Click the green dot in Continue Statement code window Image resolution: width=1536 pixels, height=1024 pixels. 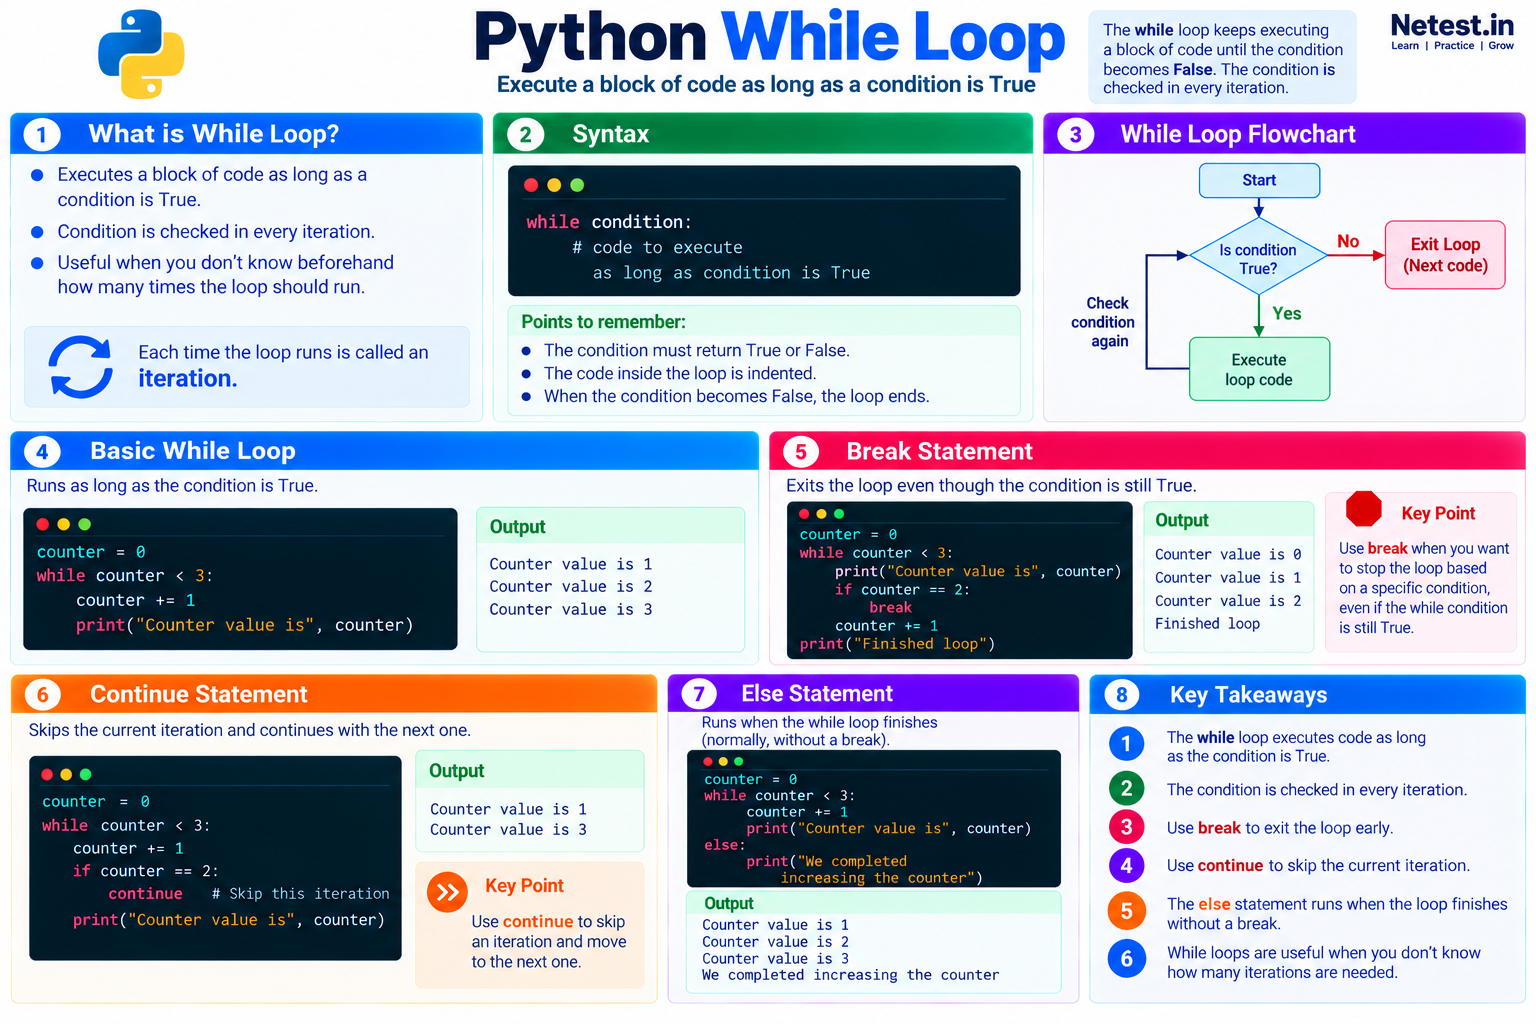pos(86,774)
